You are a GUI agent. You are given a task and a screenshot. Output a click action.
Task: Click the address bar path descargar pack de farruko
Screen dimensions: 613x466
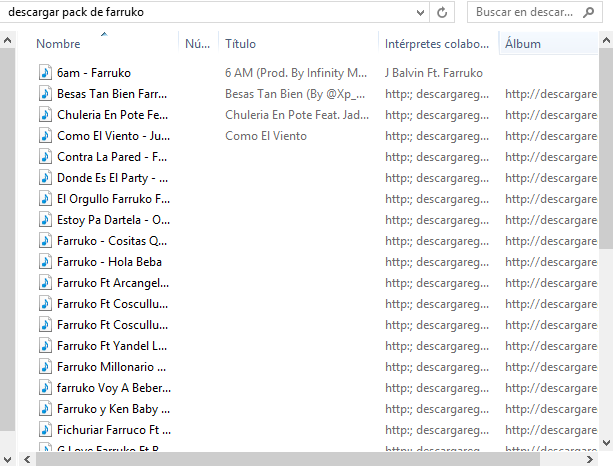pos(76,12)
